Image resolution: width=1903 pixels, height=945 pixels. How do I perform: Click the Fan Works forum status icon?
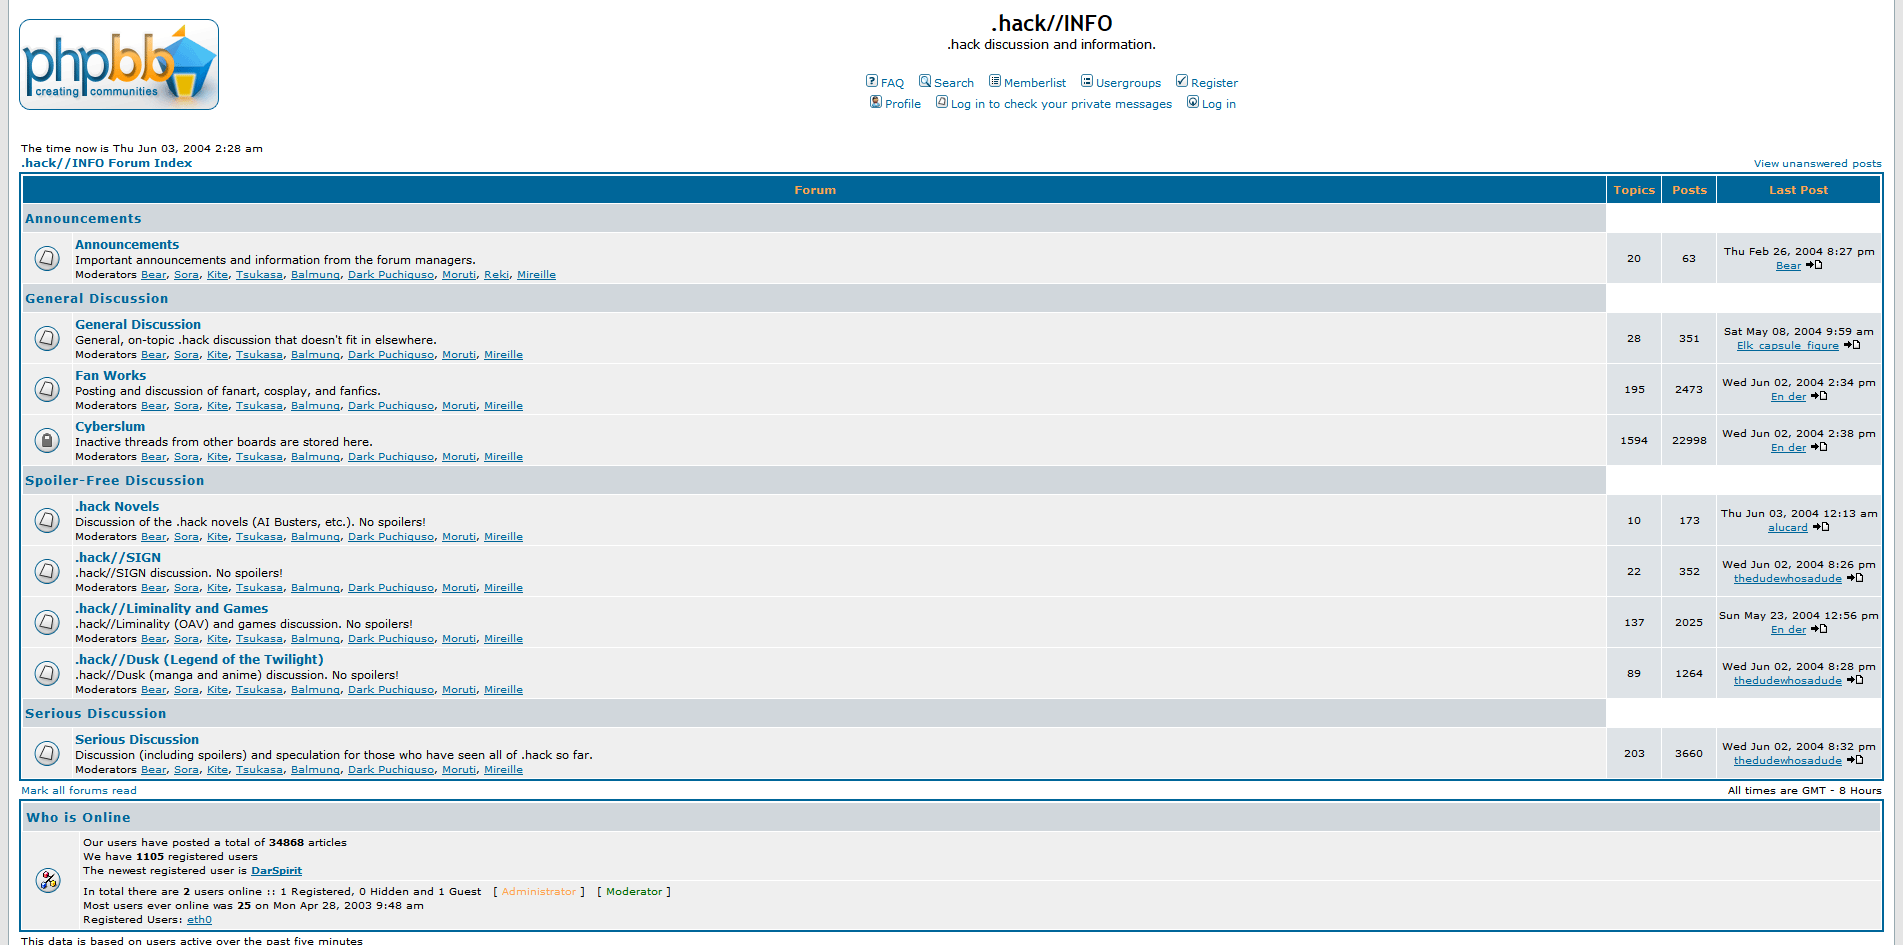pyautogui.click(x=47, y=390)
